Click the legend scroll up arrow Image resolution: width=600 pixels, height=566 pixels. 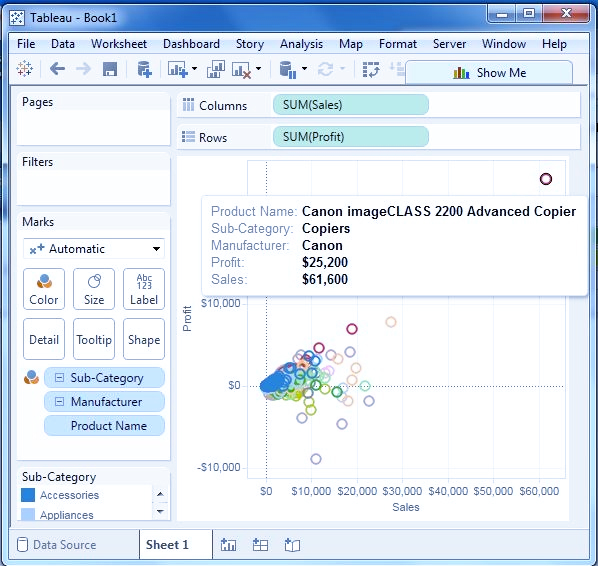(160, 494)
